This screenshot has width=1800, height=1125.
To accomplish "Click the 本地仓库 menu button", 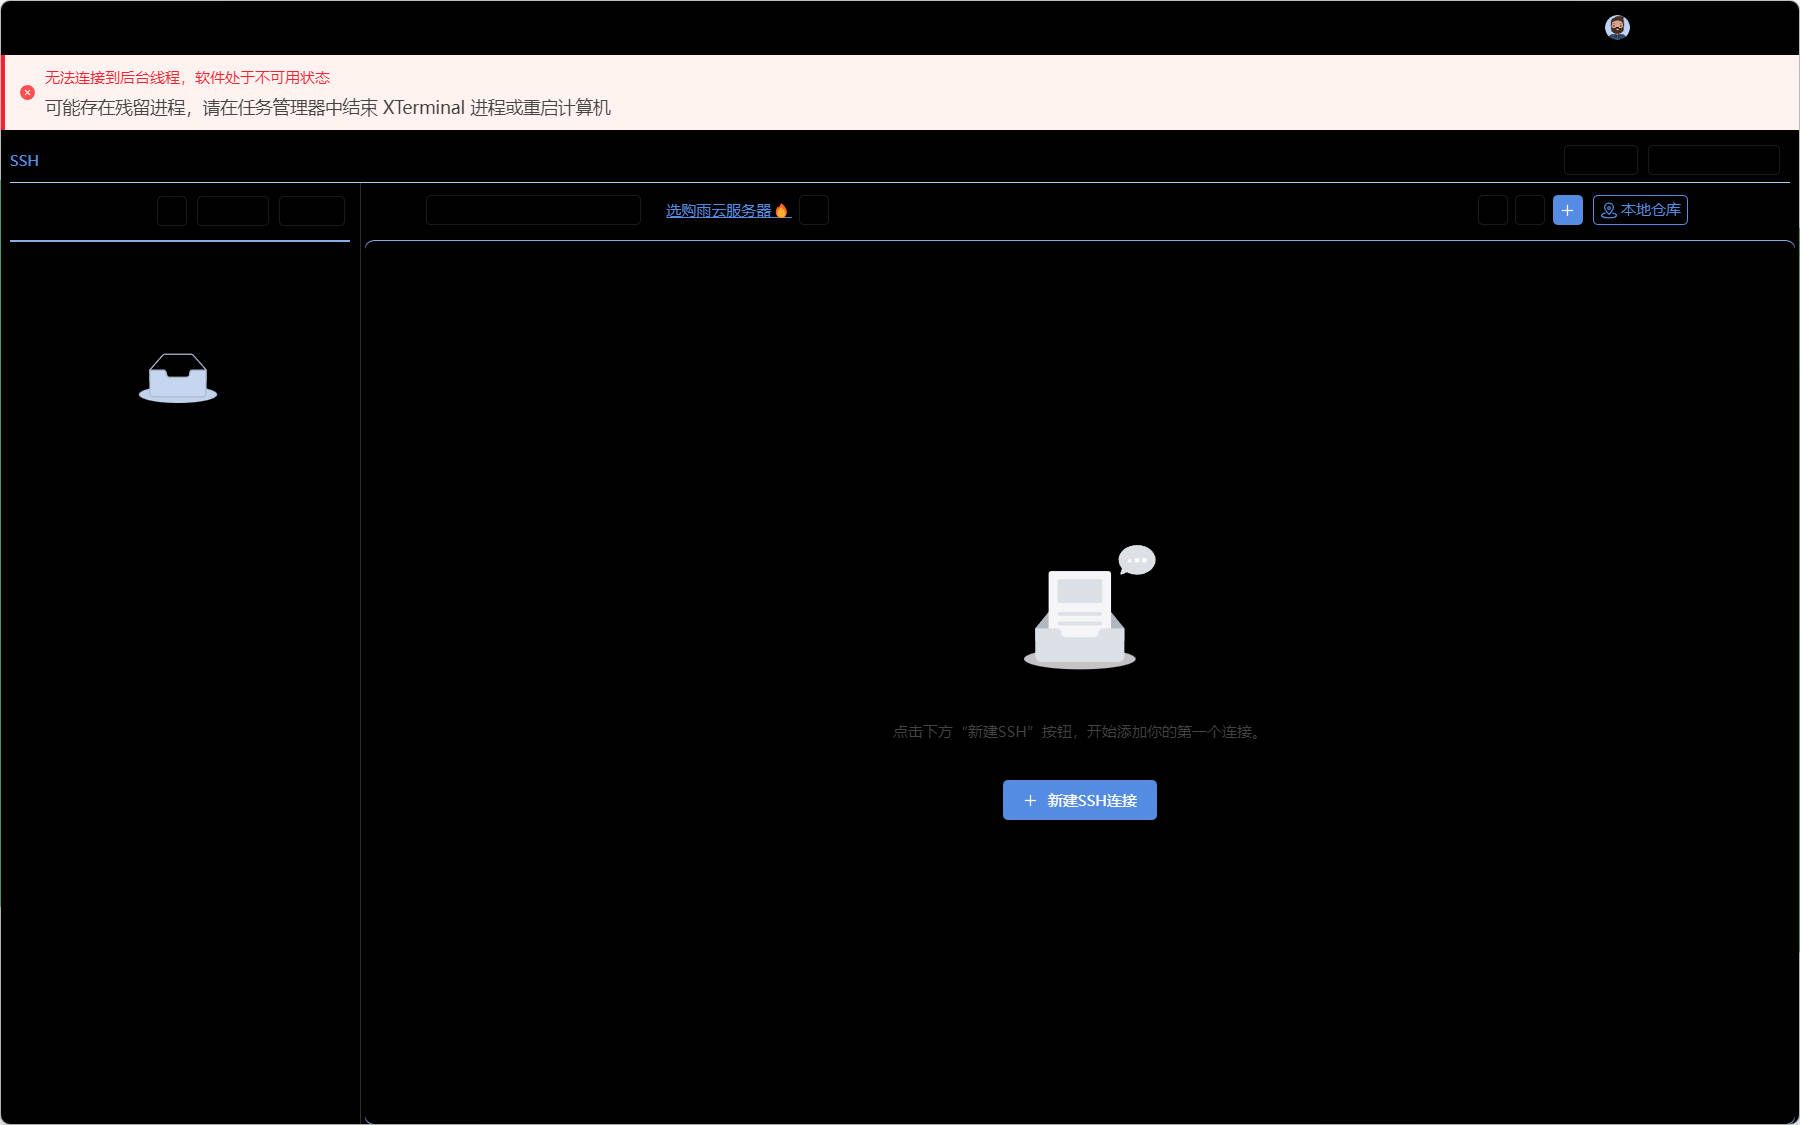I will pos(1640,210).
